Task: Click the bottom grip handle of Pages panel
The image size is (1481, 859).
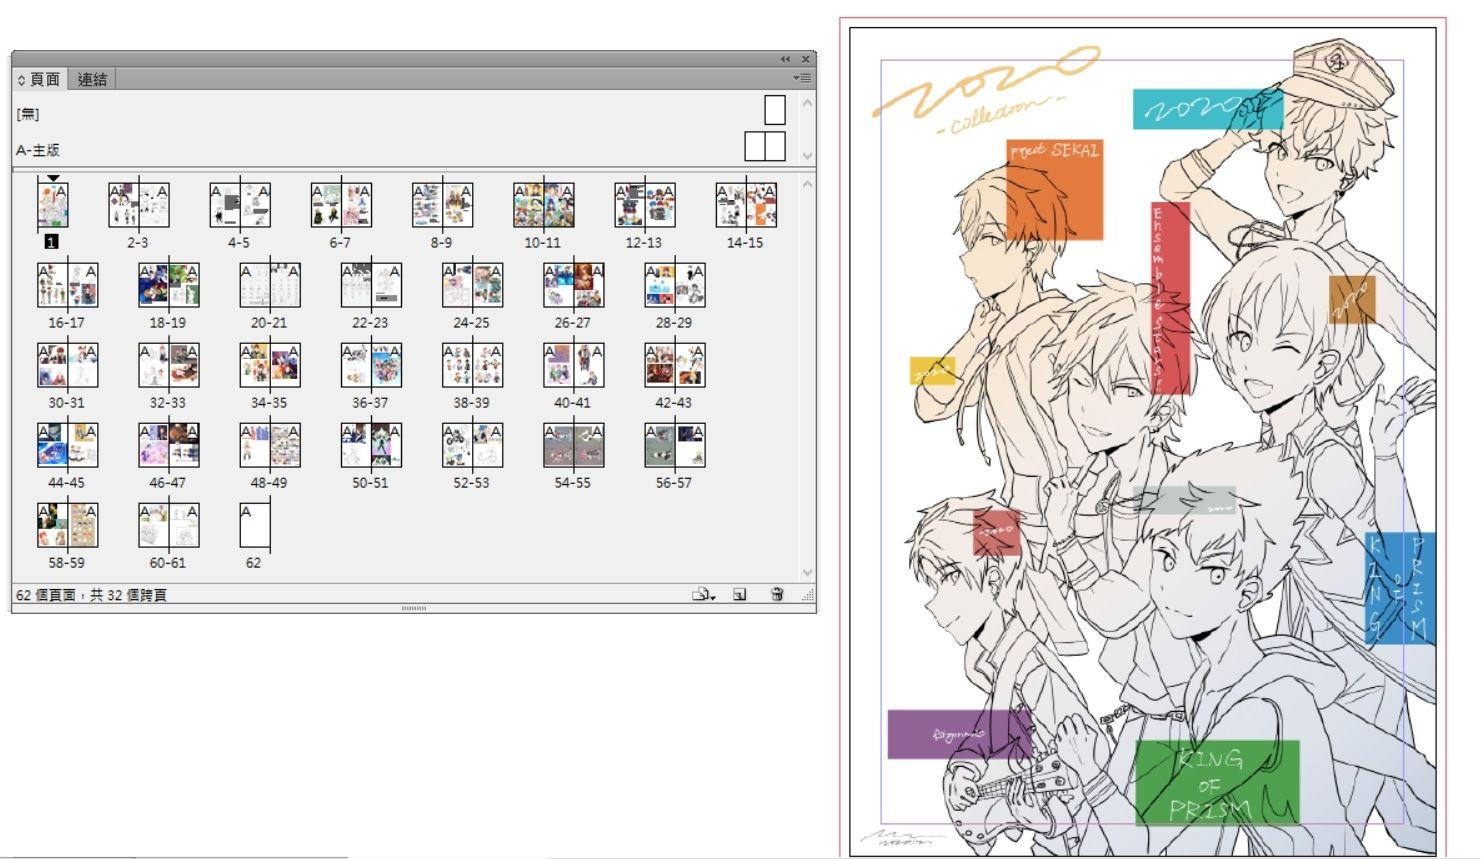Action: (x=414, y=608)
